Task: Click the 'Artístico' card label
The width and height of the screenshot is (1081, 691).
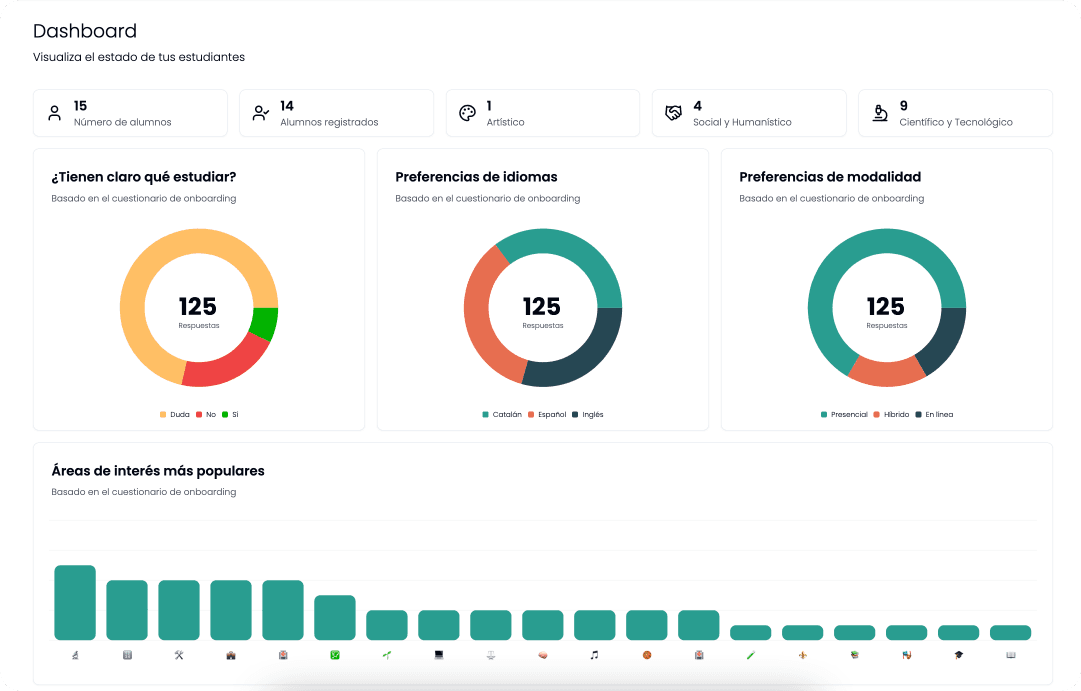Action: (505, 122)
